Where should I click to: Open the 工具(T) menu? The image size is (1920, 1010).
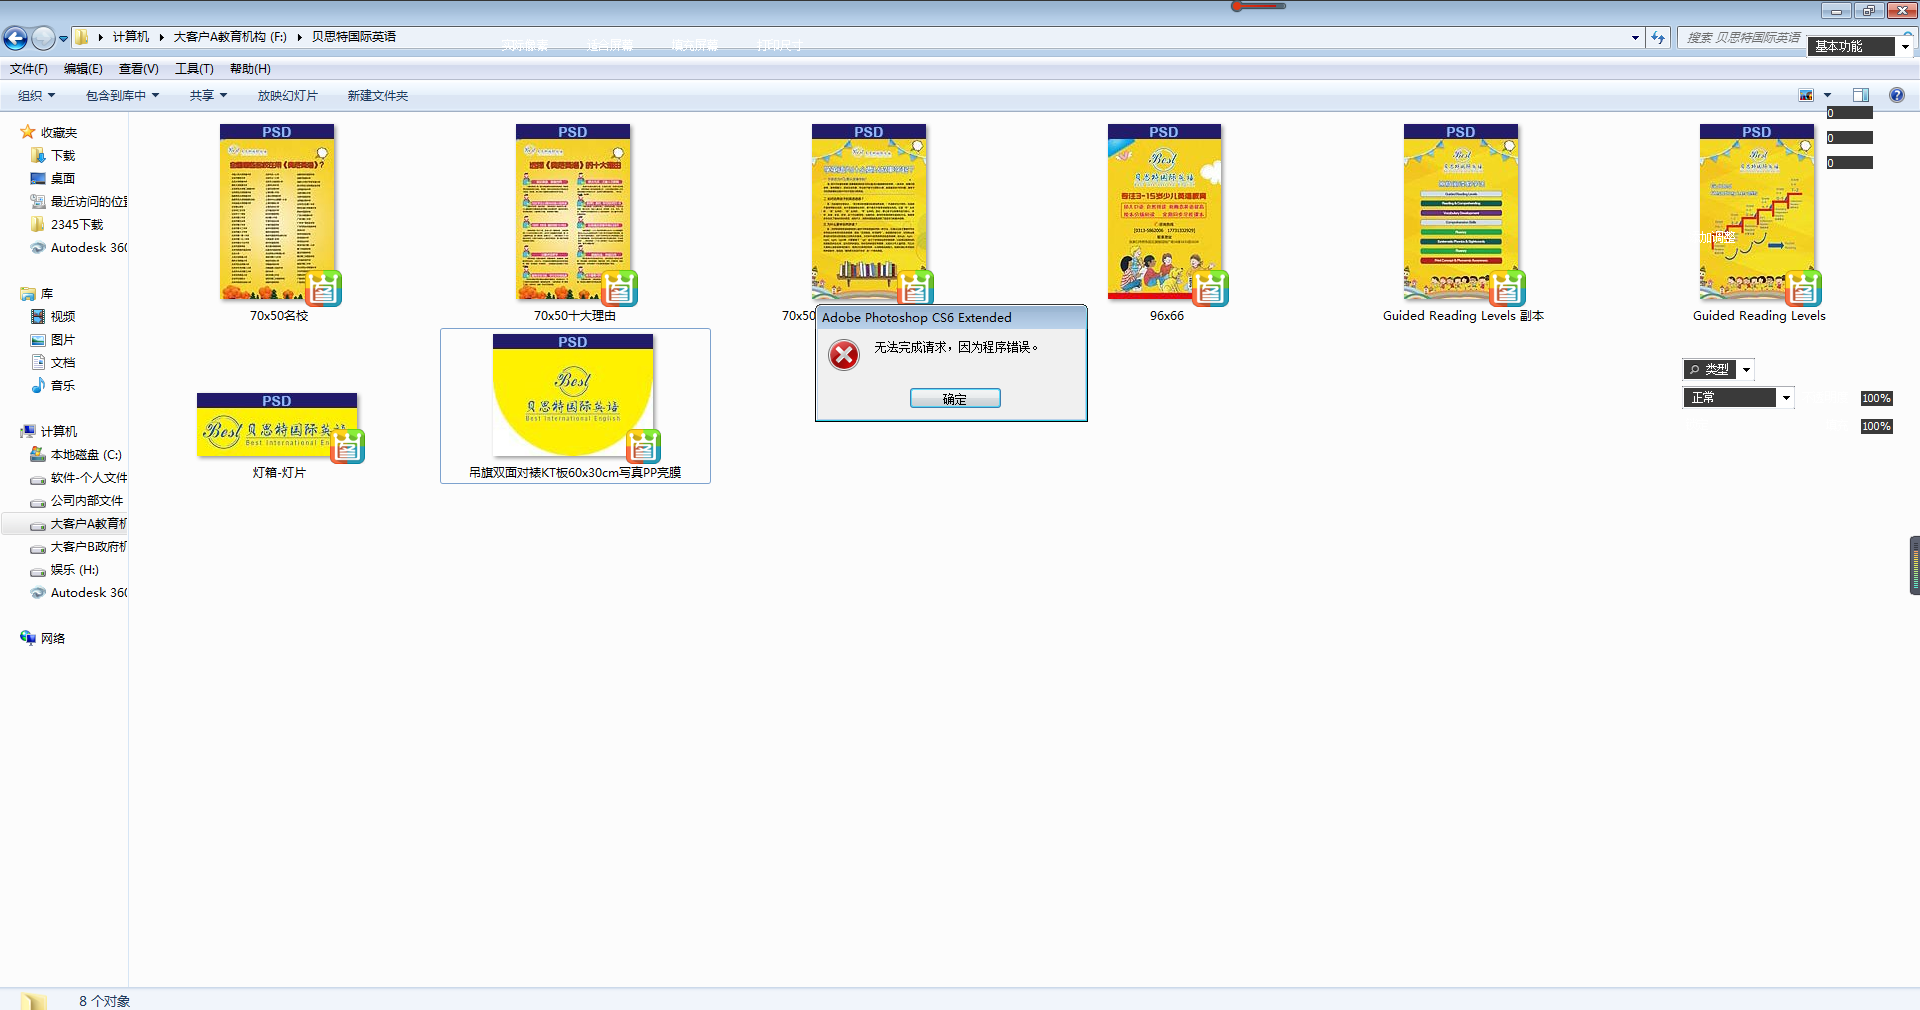point(194,68)
